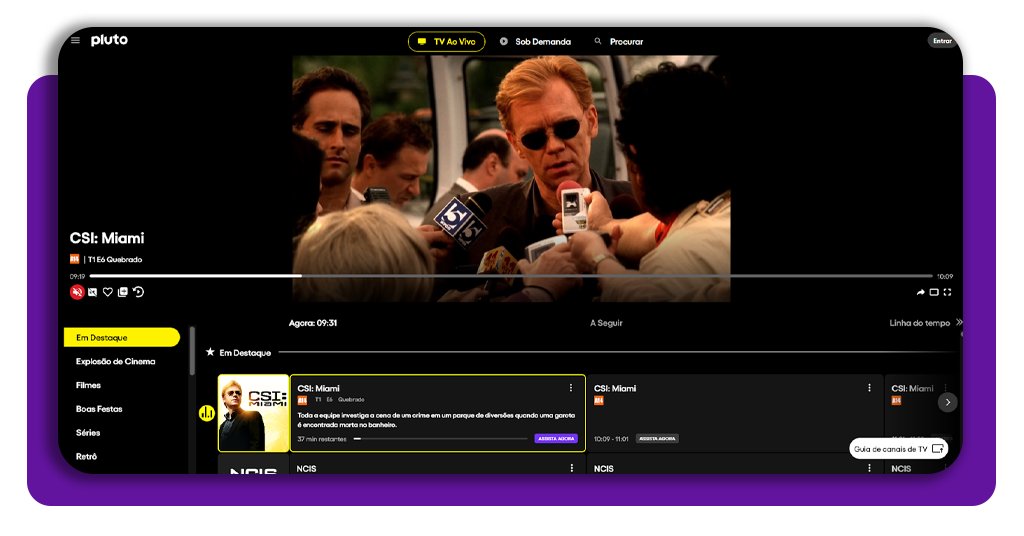The width and height of the screenshot is (1024, 536).
Task: Click the Pluto logo
Action: point(109,40)
